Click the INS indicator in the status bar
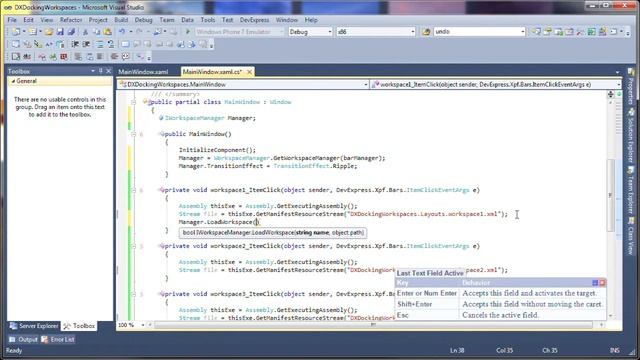 pyautogui.click(x=614, y=351)
